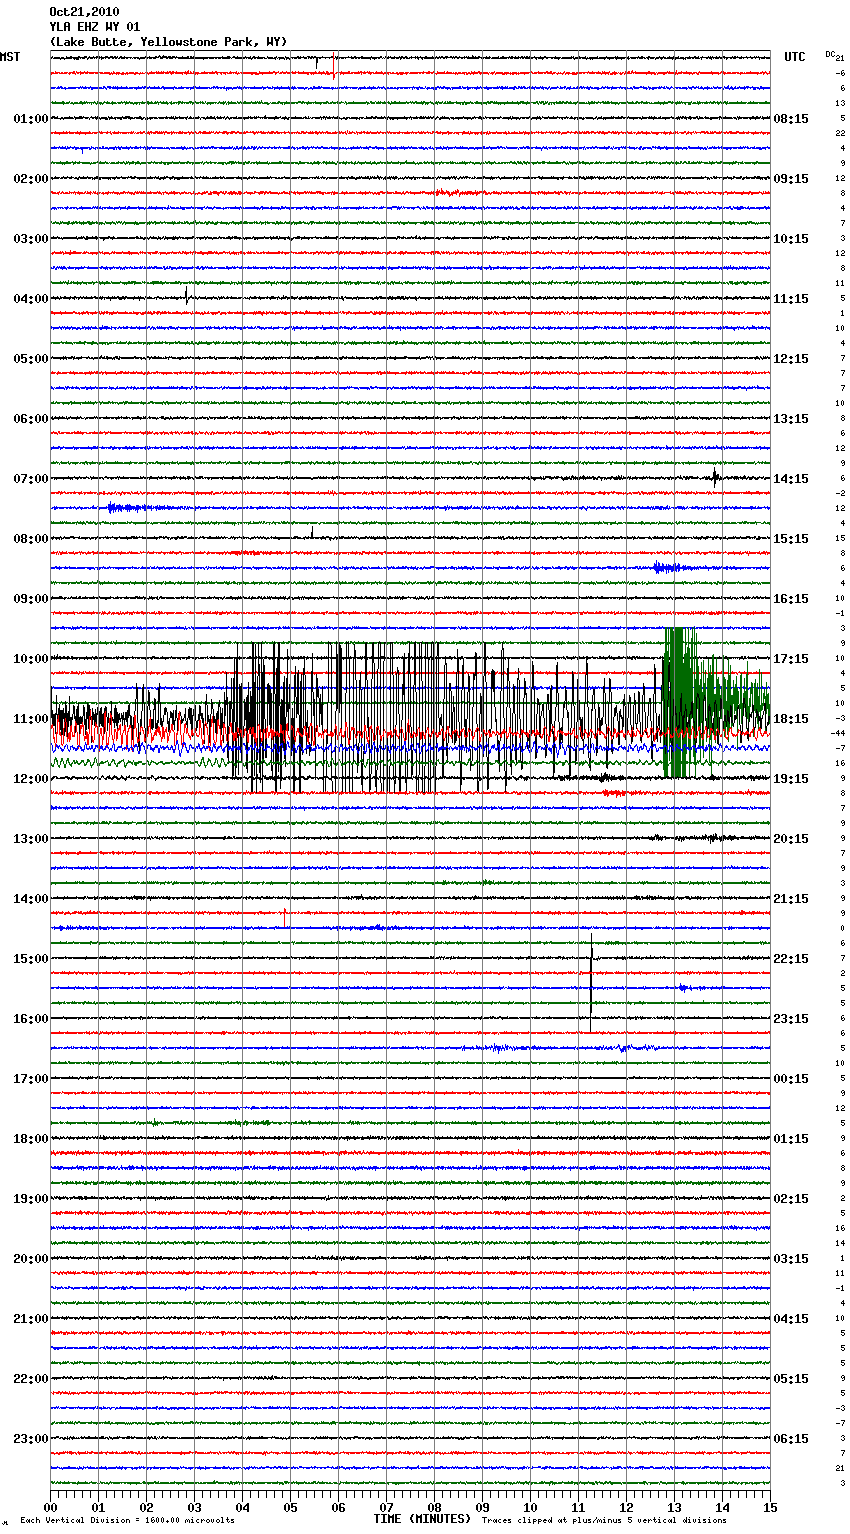Click the 05:15 UTC time label
This screenshot has height=1534, width=850.
(791, 1379)
